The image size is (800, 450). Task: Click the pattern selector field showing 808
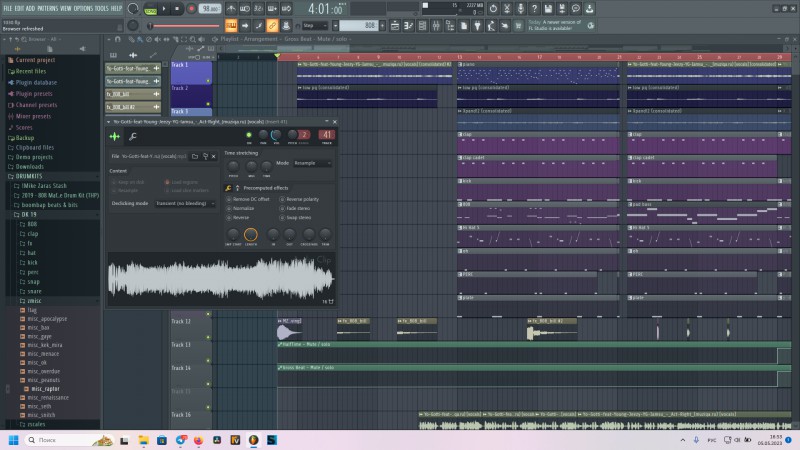coord(359,26)
